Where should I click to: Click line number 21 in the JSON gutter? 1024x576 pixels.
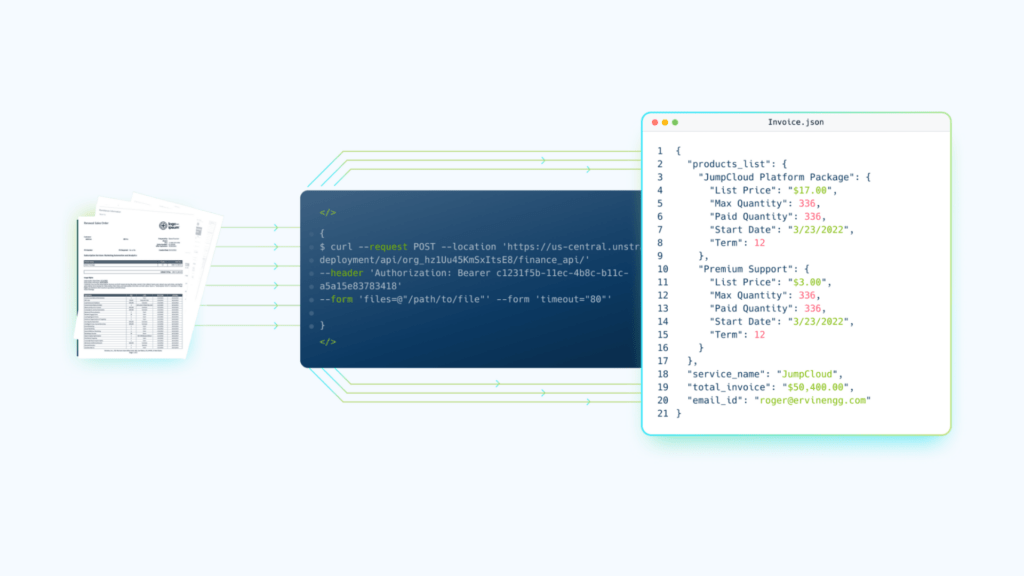[x=662, y=413]
